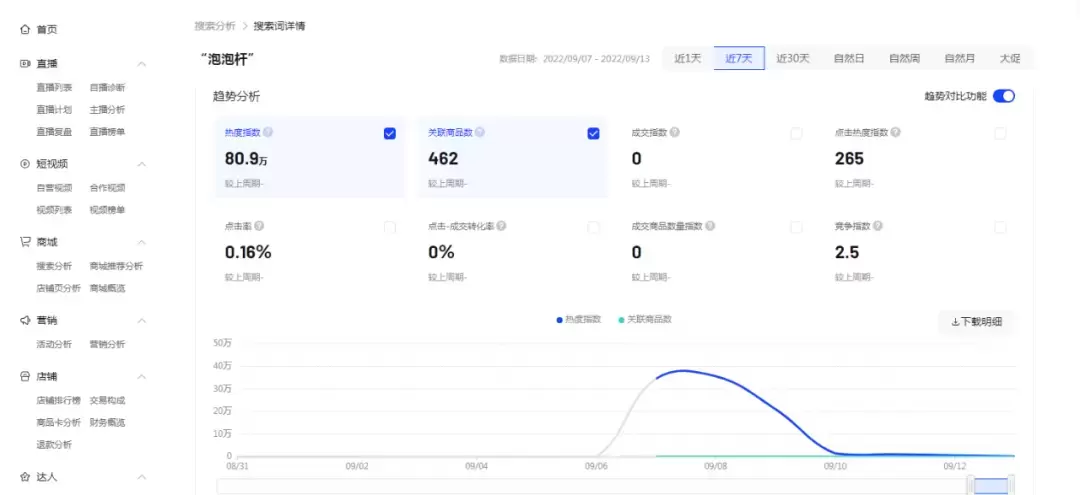The image size is (1080, 495).
Task: Collapse the 商城 sidebar section
Action: pos(141,242)
